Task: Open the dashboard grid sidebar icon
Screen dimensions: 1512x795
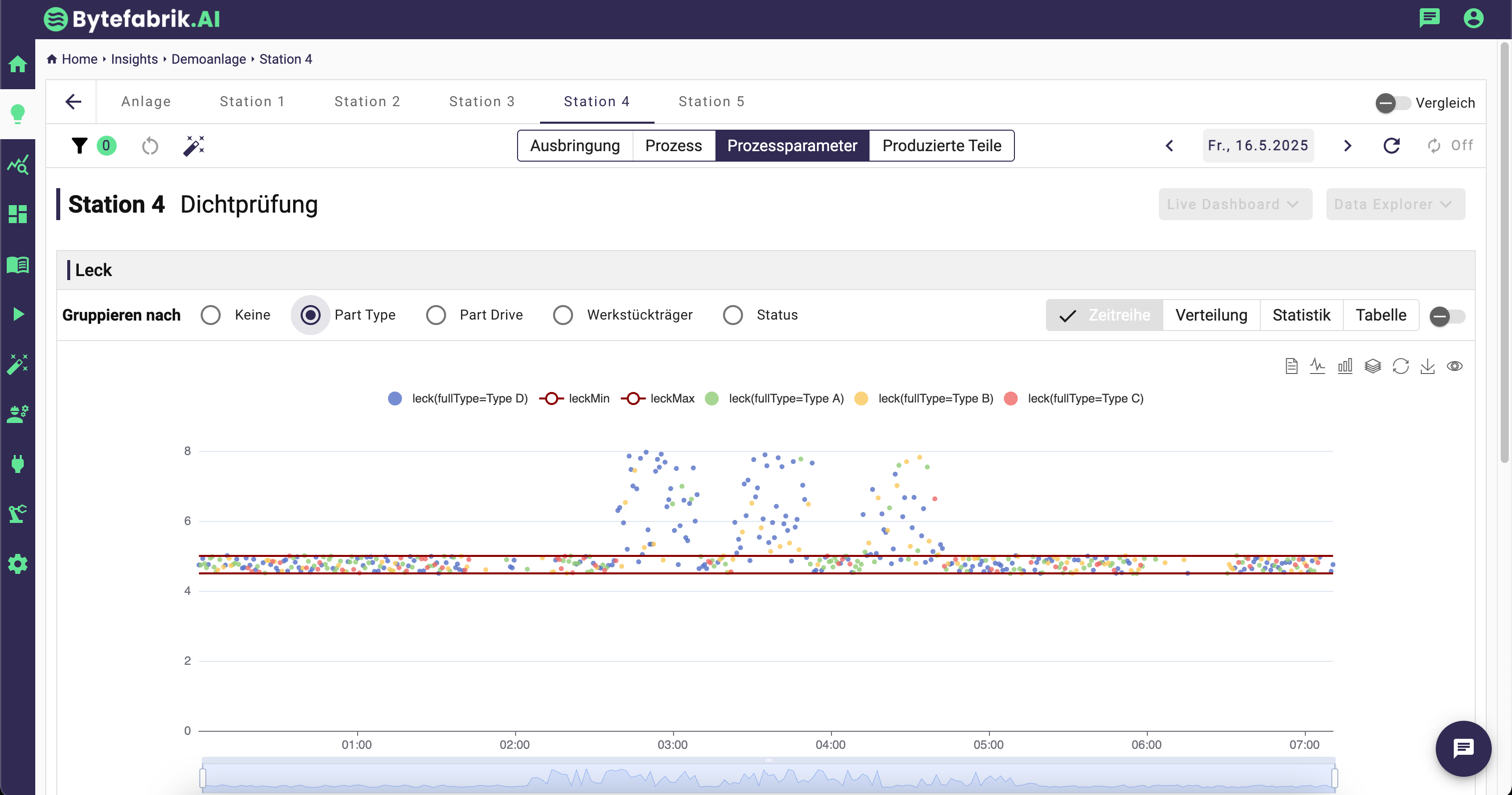Action: click(17, 214)
